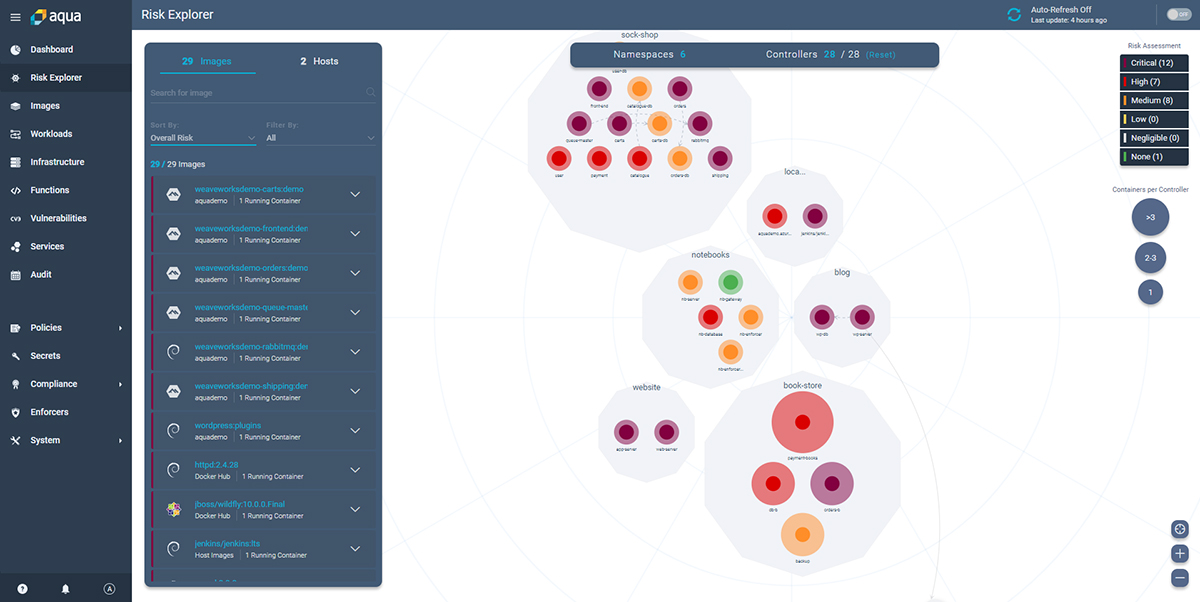The width and height of the screenshot is (1200, 602).
Task: Open the Filter By All dropdown
Action: click(320, 138)
